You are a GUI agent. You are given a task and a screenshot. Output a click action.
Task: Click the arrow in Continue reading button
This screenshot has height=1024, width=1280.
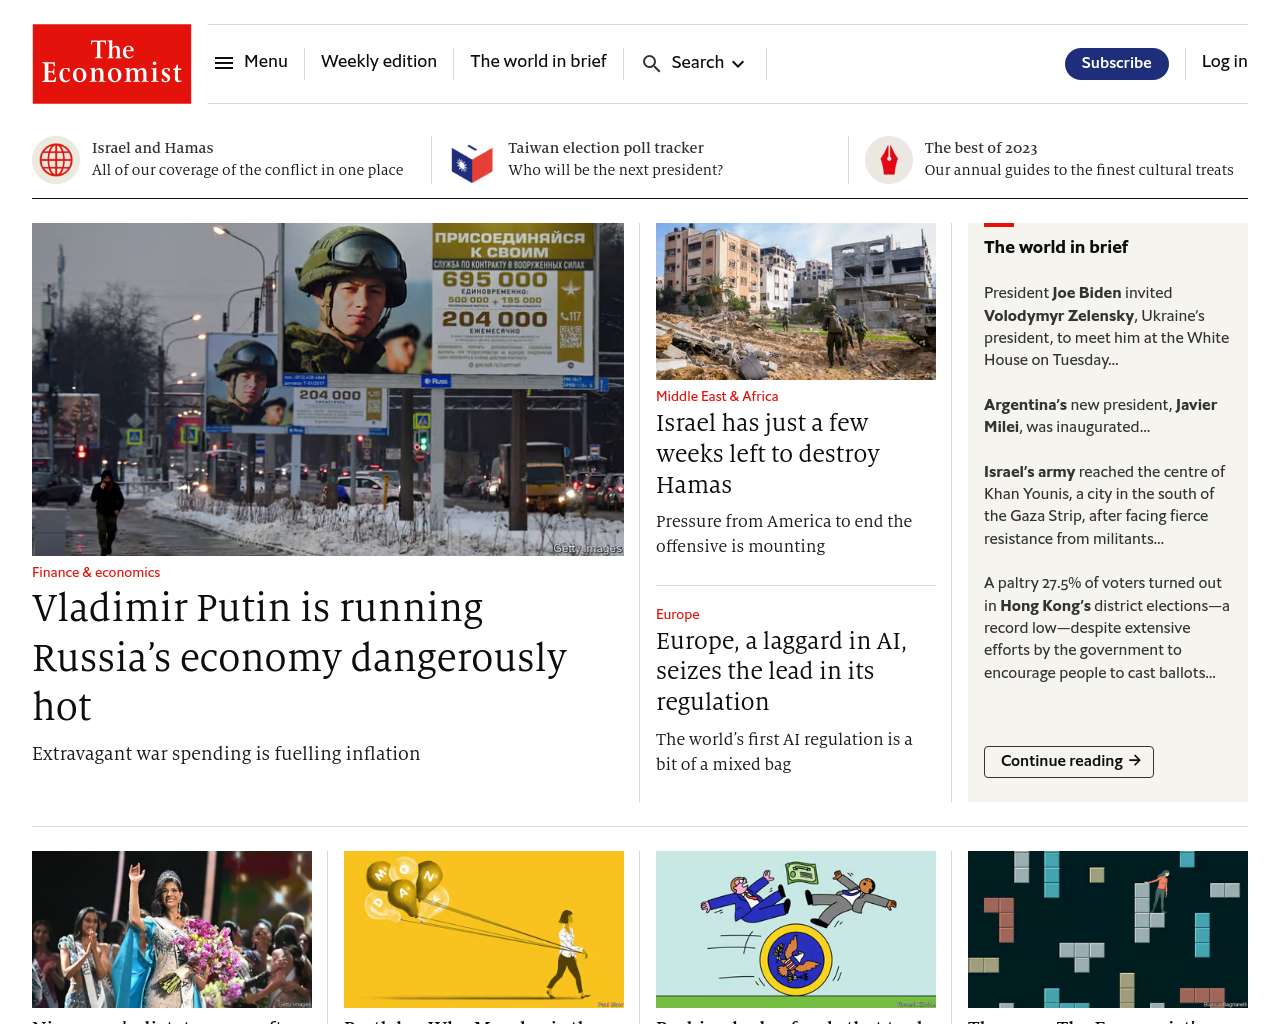point(1135,761)
